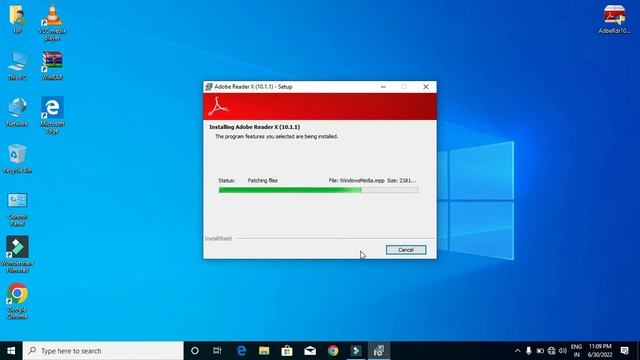The width and height of the screenshot is (640, 360).
Task: Open the Action Center notifications icon
Action: pyautogui.click(x=624, y=351)
